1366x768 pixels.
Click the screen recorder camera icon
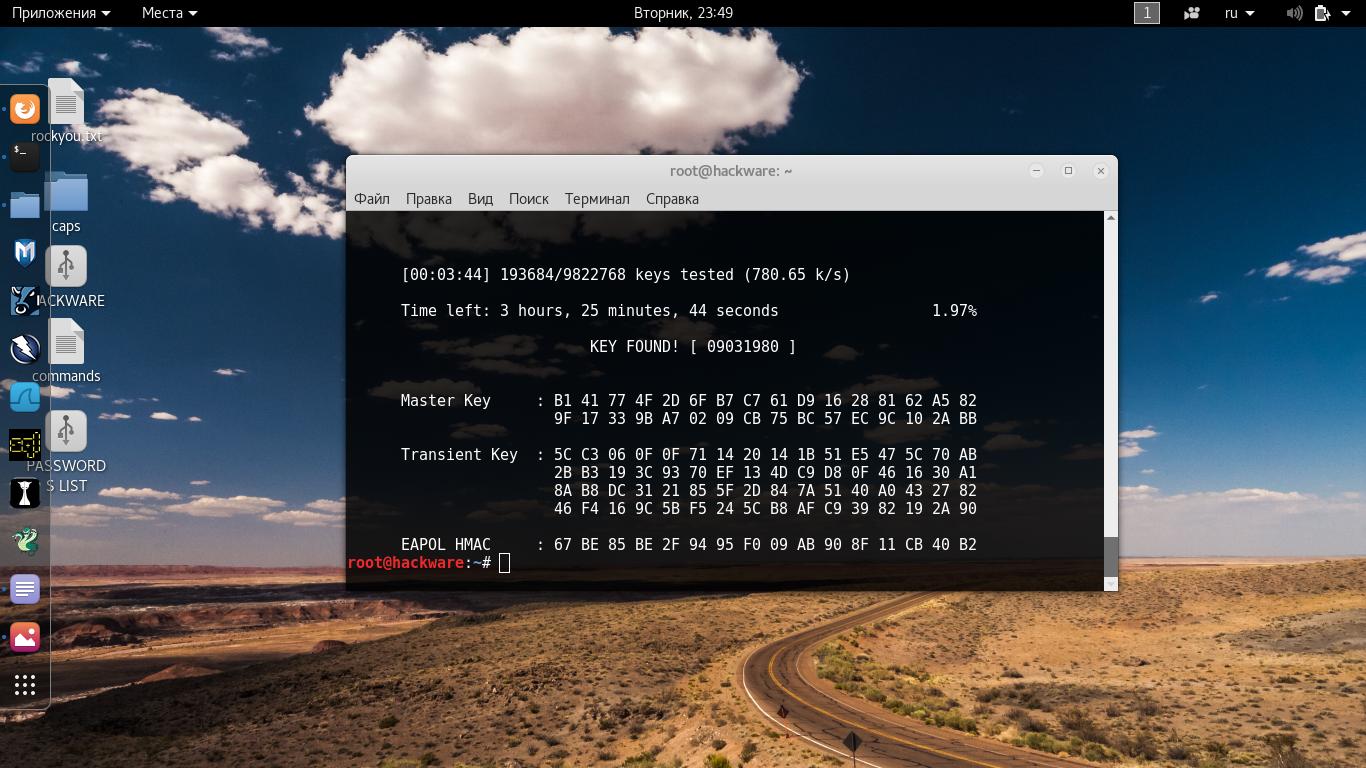tap(1191, 13)
